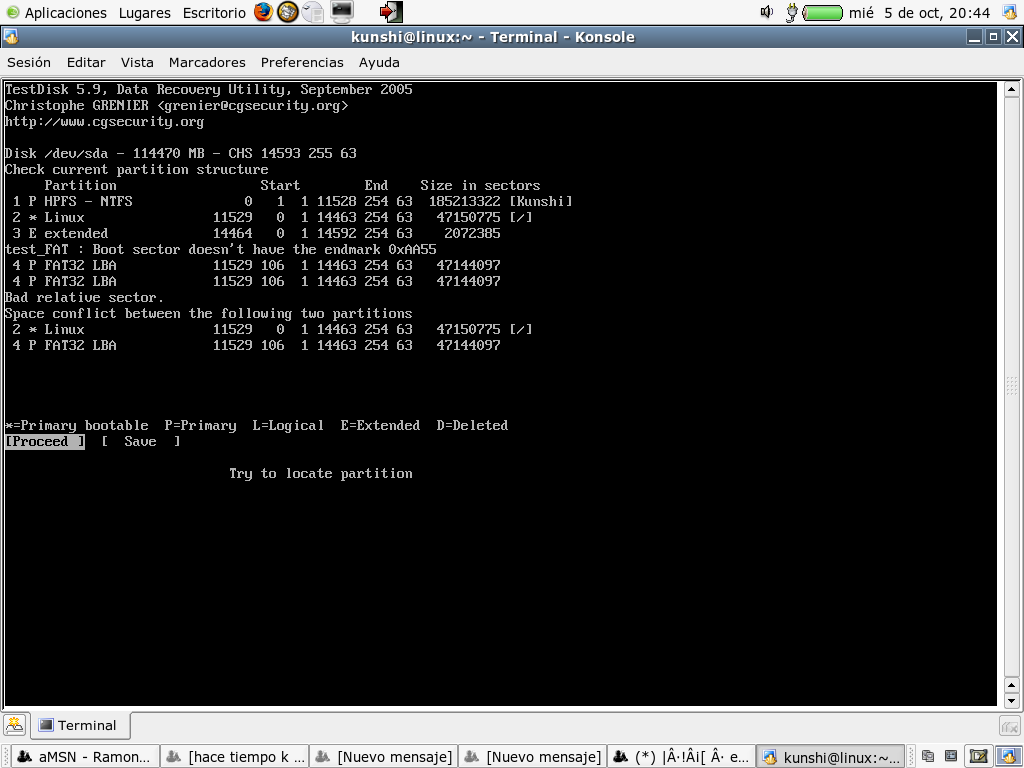This screenshot has width=1024, height=768.
Task: Open the document/clock launcher in the top panel
Action: [313, 12]
